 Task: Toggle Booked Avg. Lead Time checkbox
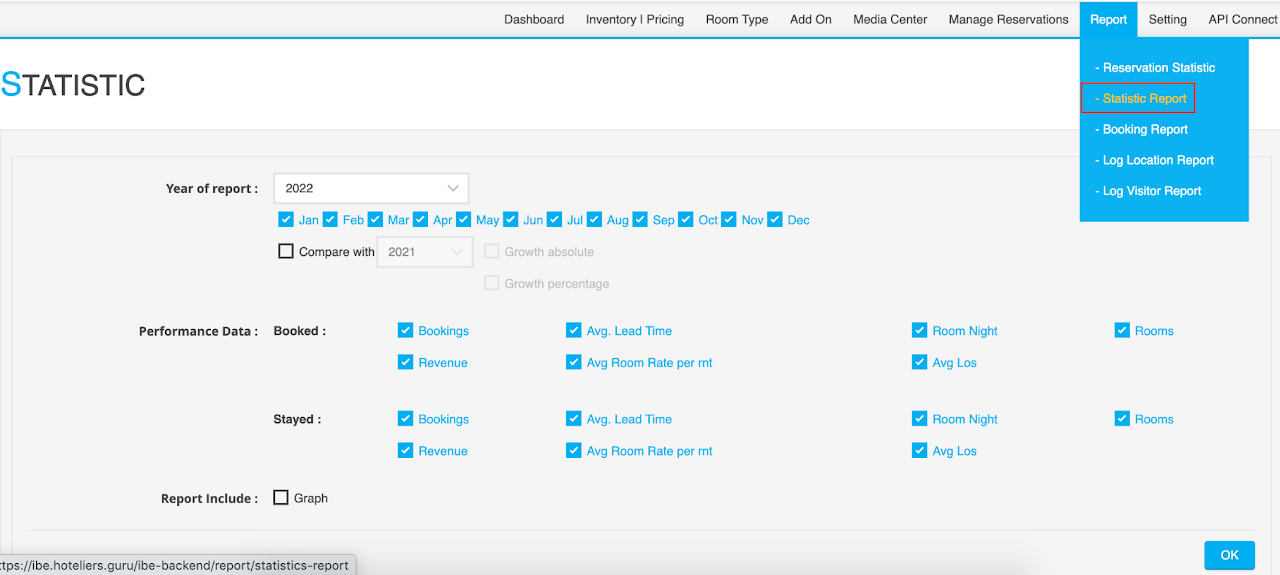click(573, 331)
